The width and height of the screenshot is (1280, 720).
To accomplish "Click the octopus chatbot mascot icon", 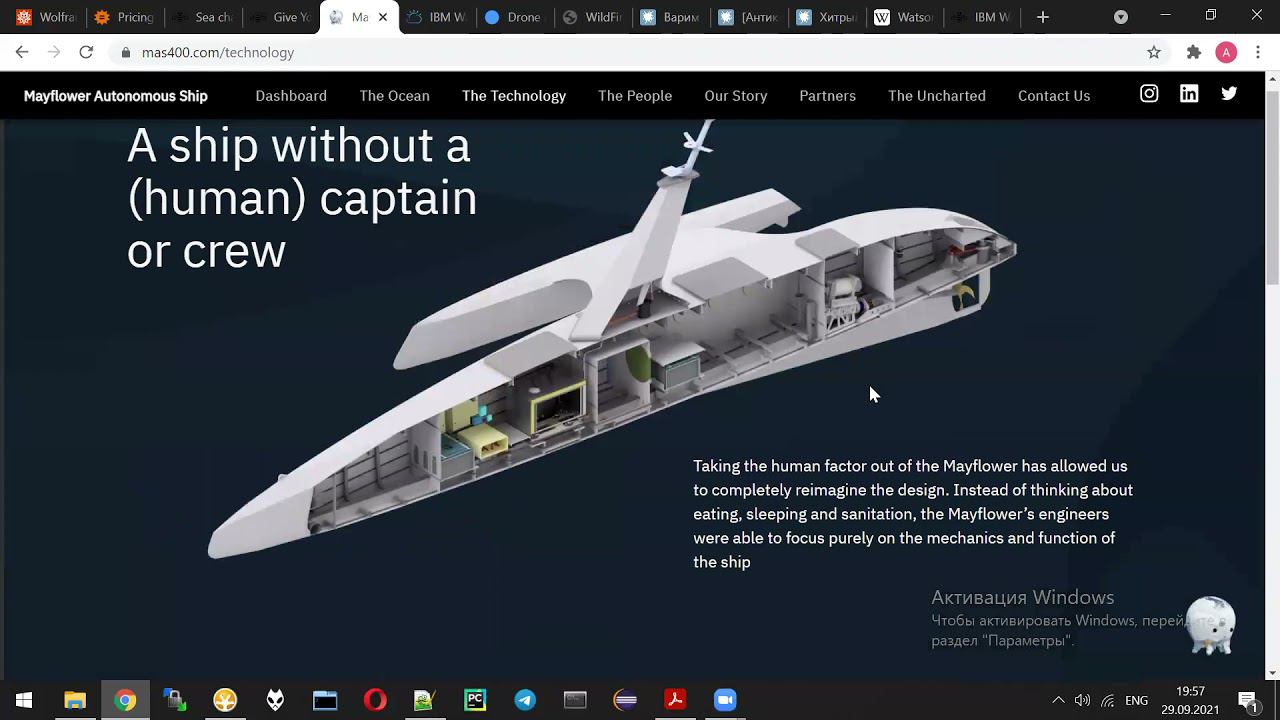I will point(1211,625).
